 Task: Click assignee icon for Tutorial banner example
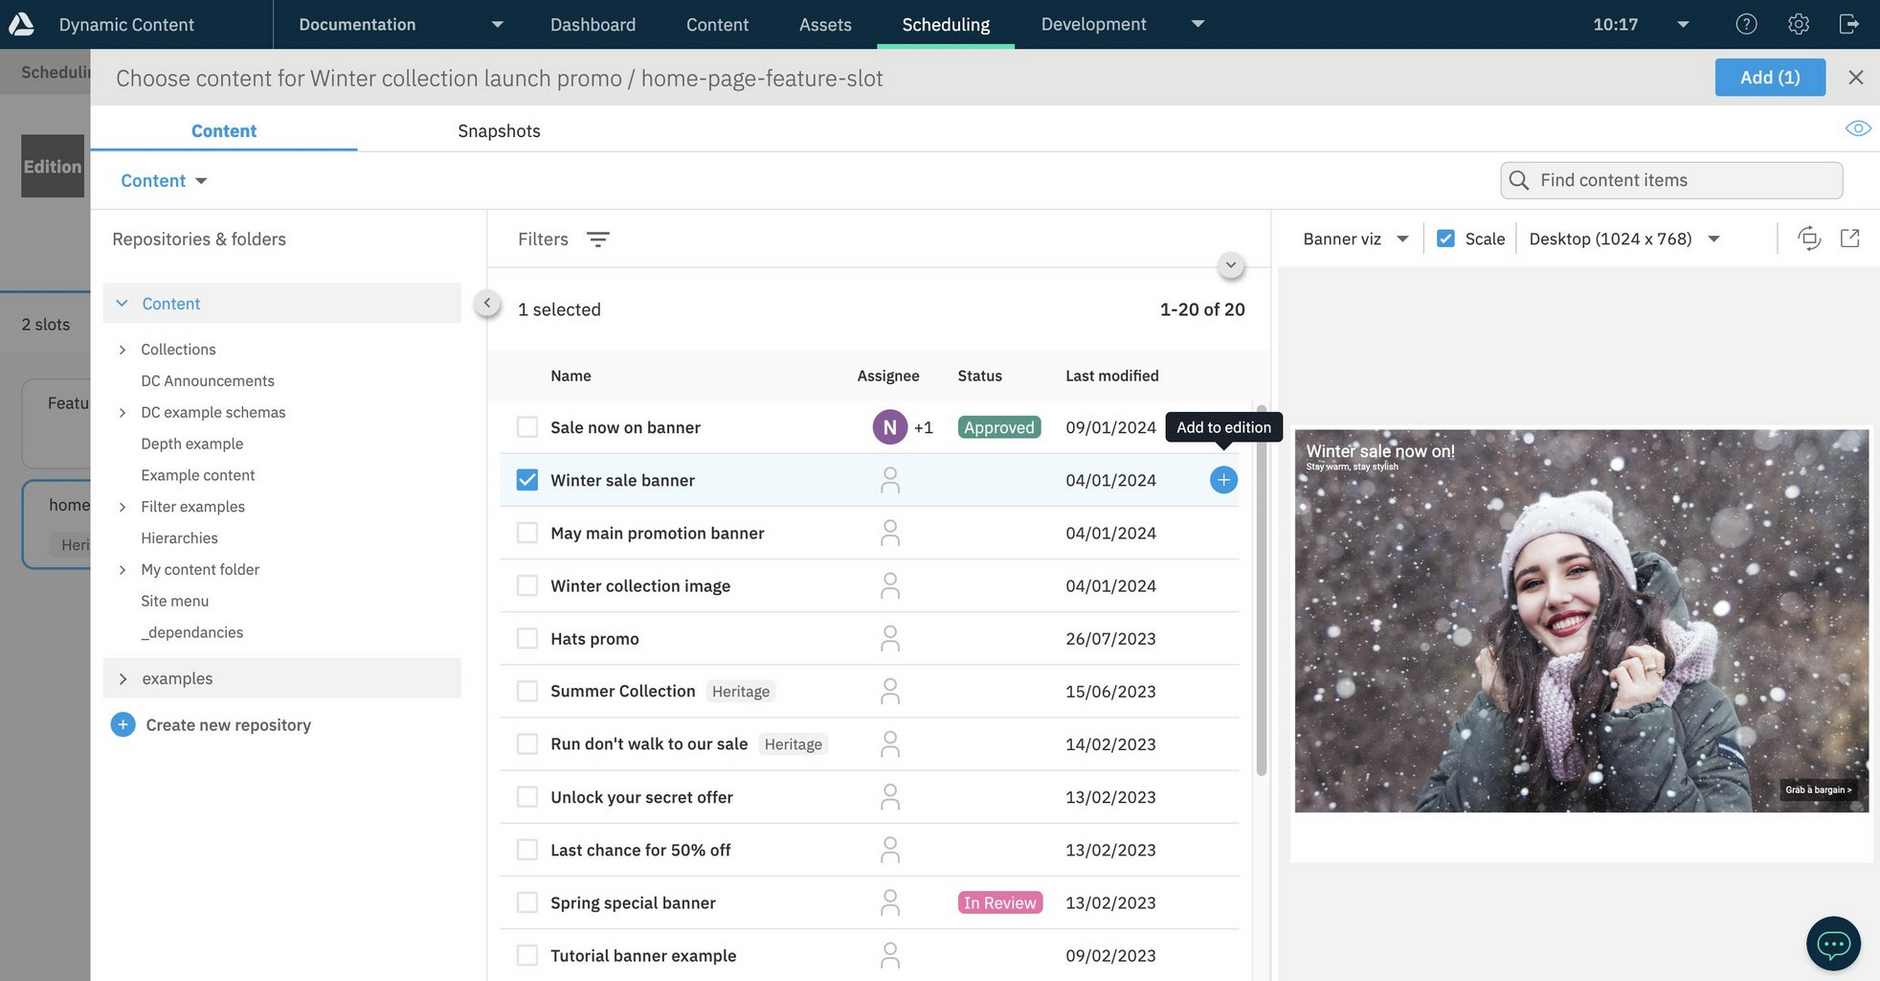point(890,956)
